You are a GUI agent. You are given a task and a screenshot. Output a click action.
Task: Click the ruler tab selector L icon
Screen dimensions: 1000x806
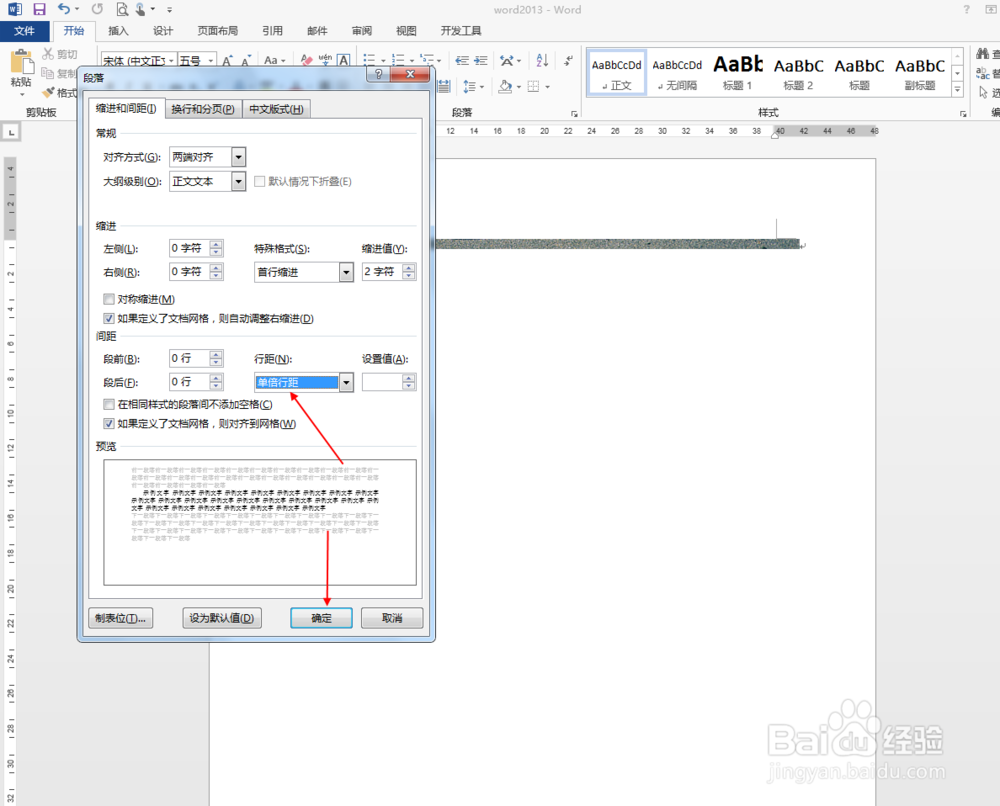point(11,133)
